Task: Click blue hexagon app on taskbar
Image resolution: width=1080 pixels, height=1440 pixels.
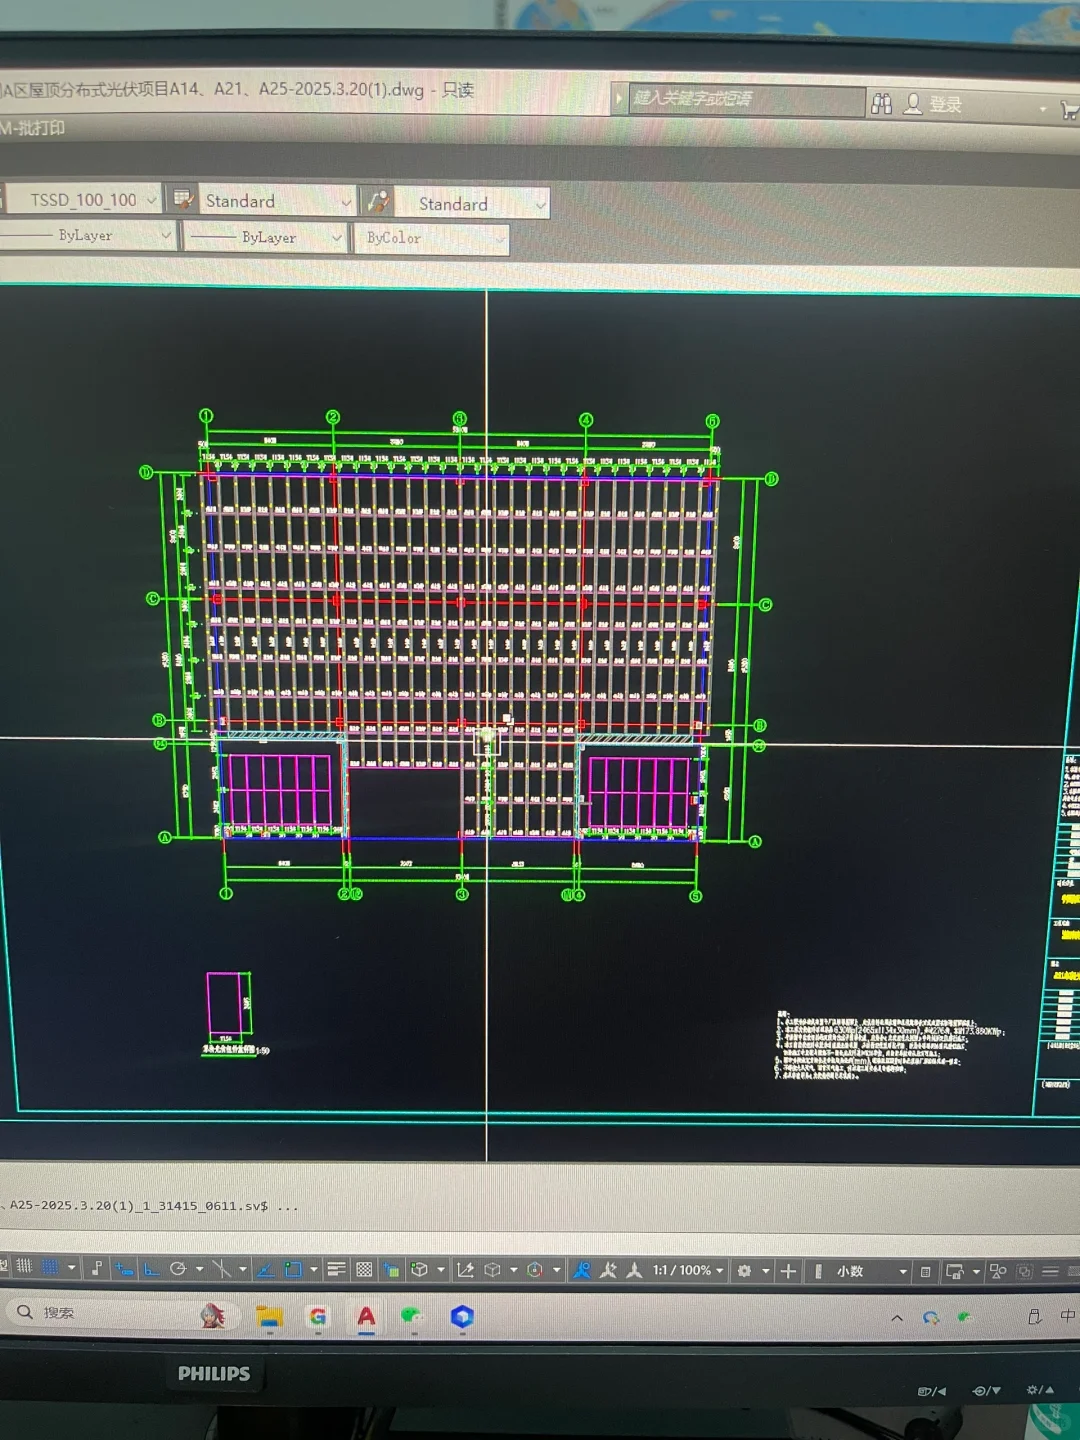Action: point(461,1317)
